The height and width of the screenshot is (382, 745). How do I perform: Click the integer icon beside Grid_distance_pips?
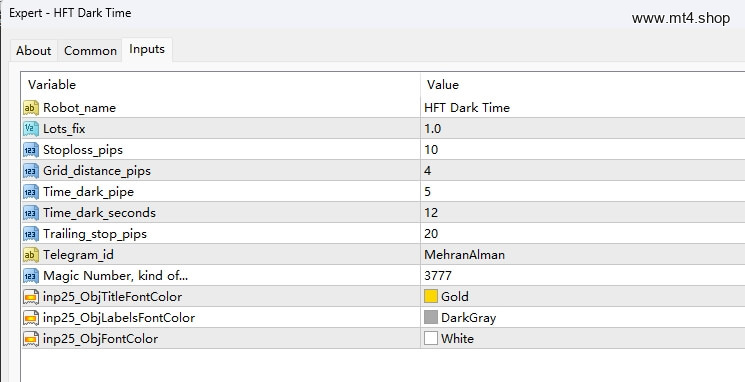(31, 171)
